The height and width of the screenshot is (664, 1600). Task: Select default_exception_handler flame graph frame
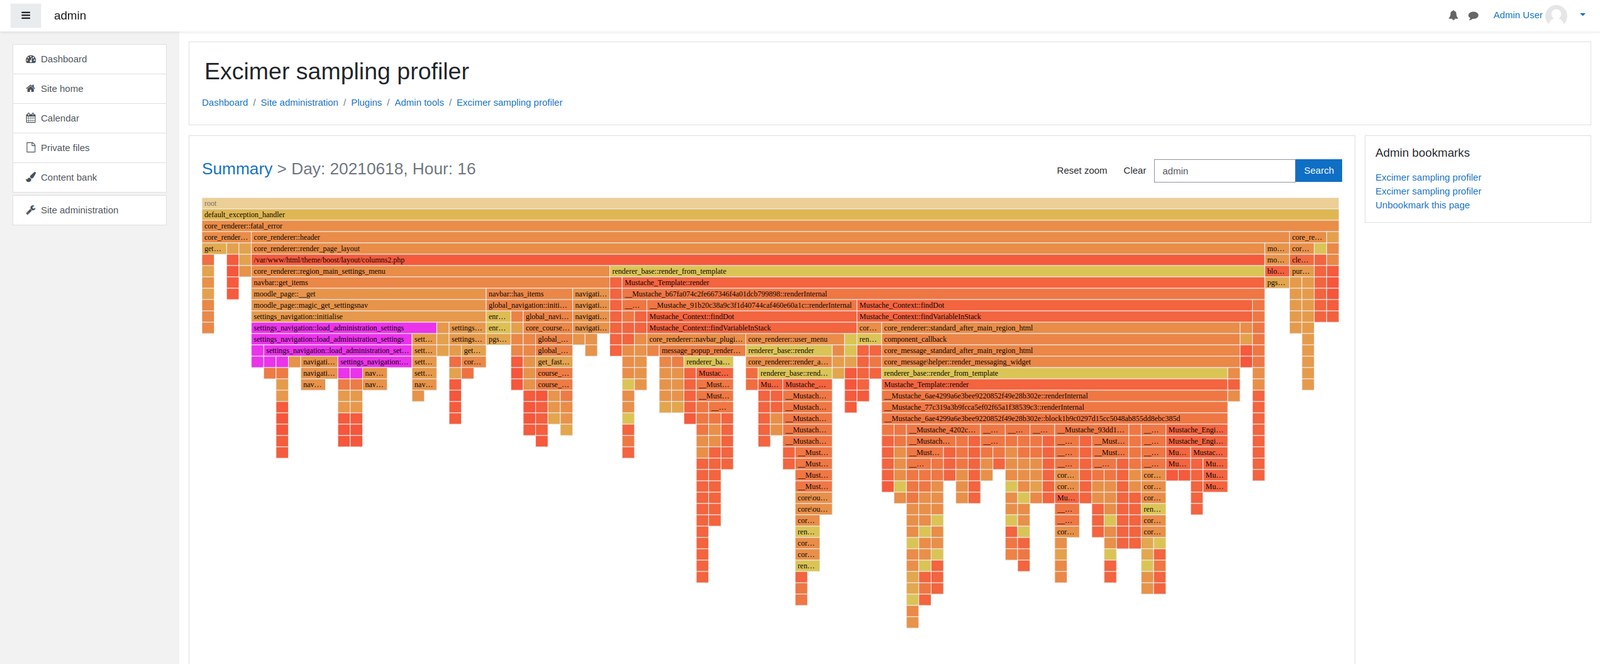(770, 214)
